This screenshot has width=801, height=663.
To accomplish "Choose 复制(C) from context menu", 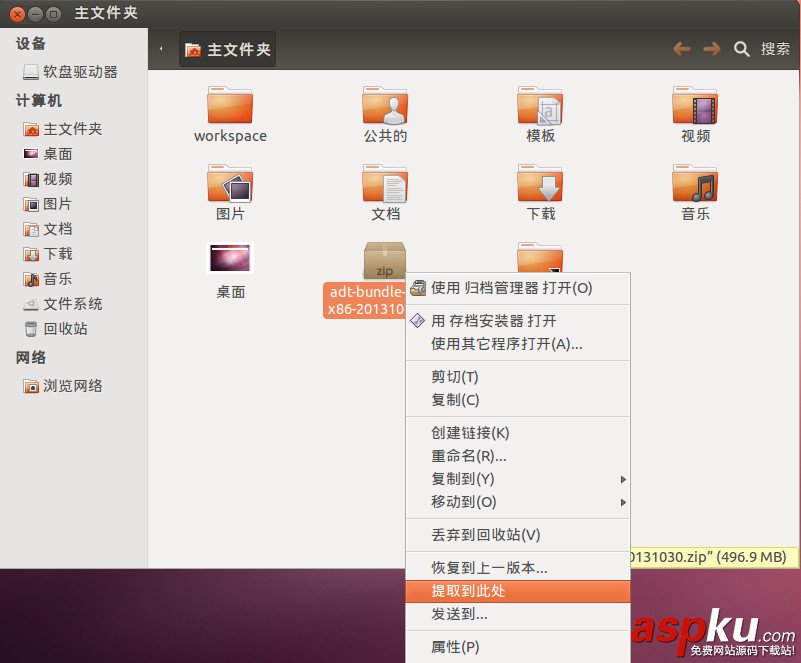I will click(x=517, y=400).
